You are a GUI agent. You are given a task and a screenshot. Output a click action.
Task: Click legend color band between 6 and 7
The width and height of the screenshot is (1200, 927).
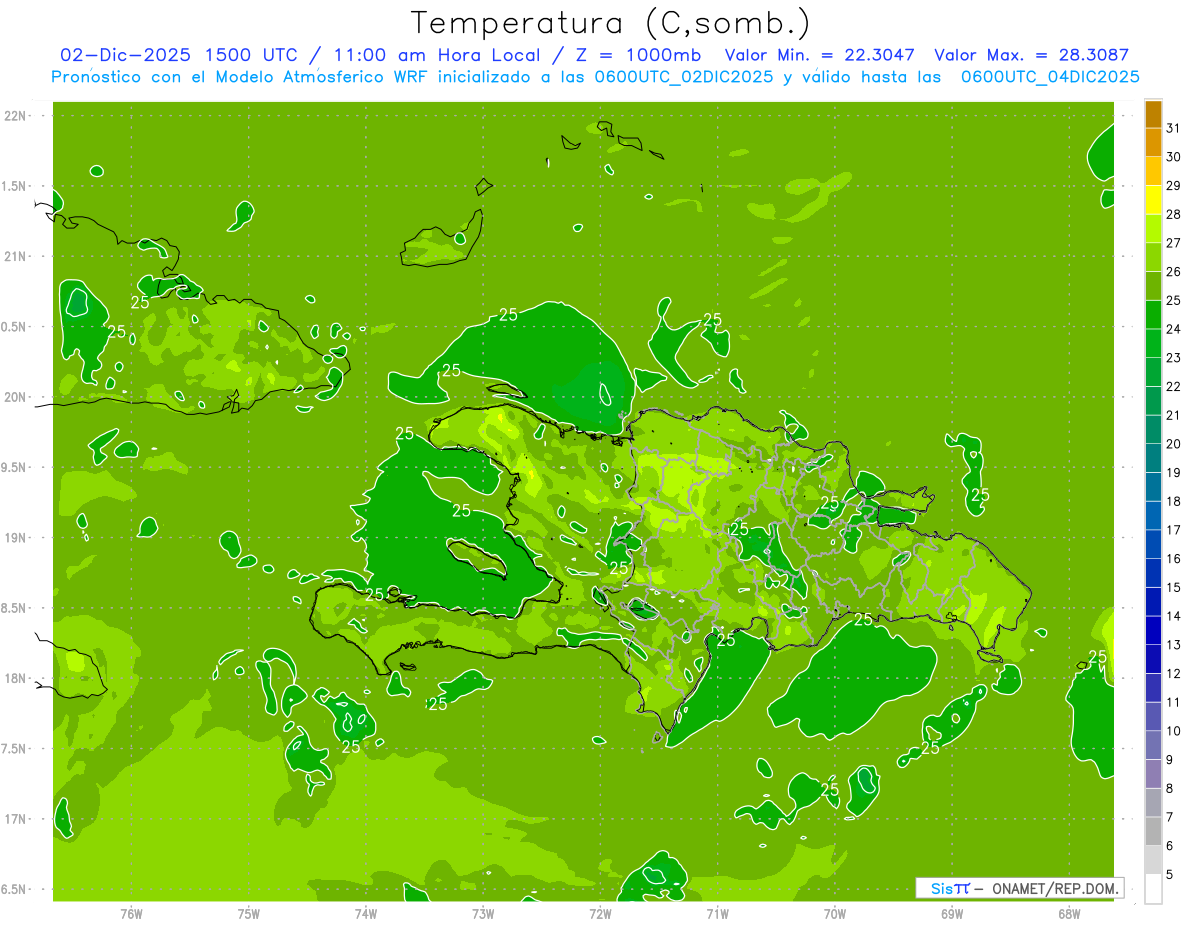1153,831
